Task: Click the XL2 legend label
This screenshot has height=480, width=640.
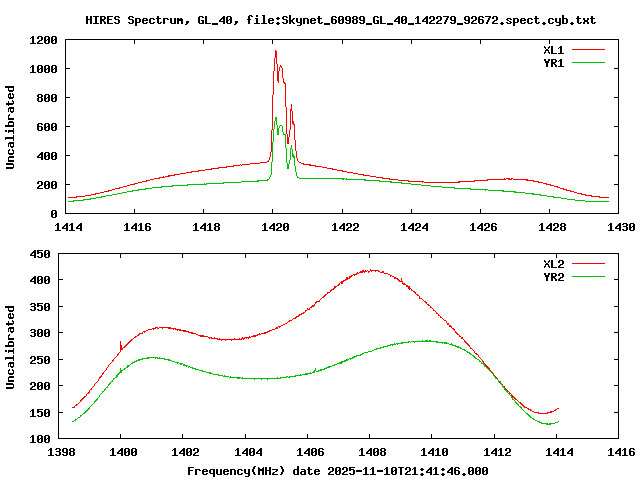Action: coord(554,263)
